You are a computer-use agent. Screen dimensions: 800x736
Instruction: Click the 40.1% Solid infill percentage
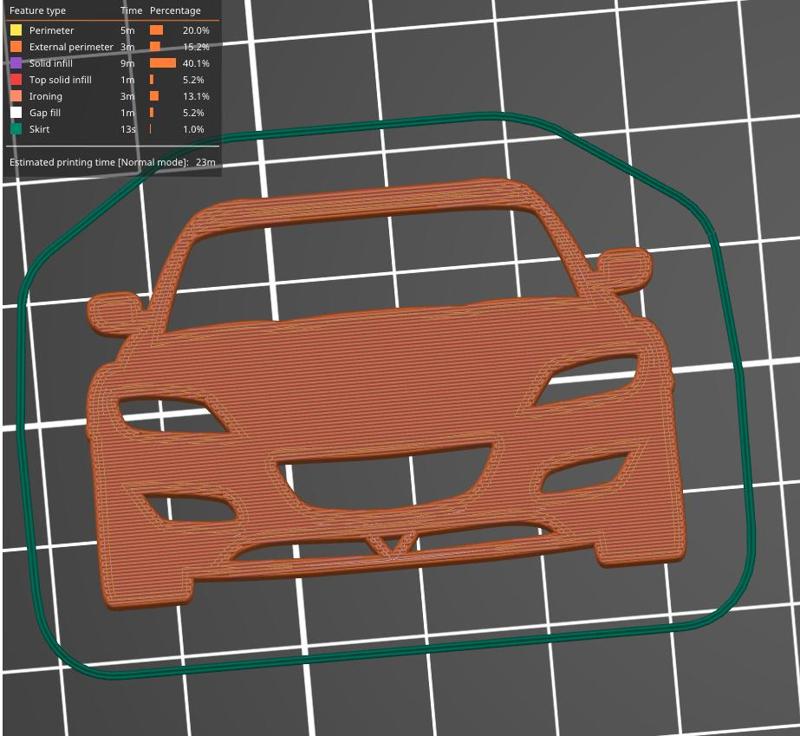[x=196, y=63]
